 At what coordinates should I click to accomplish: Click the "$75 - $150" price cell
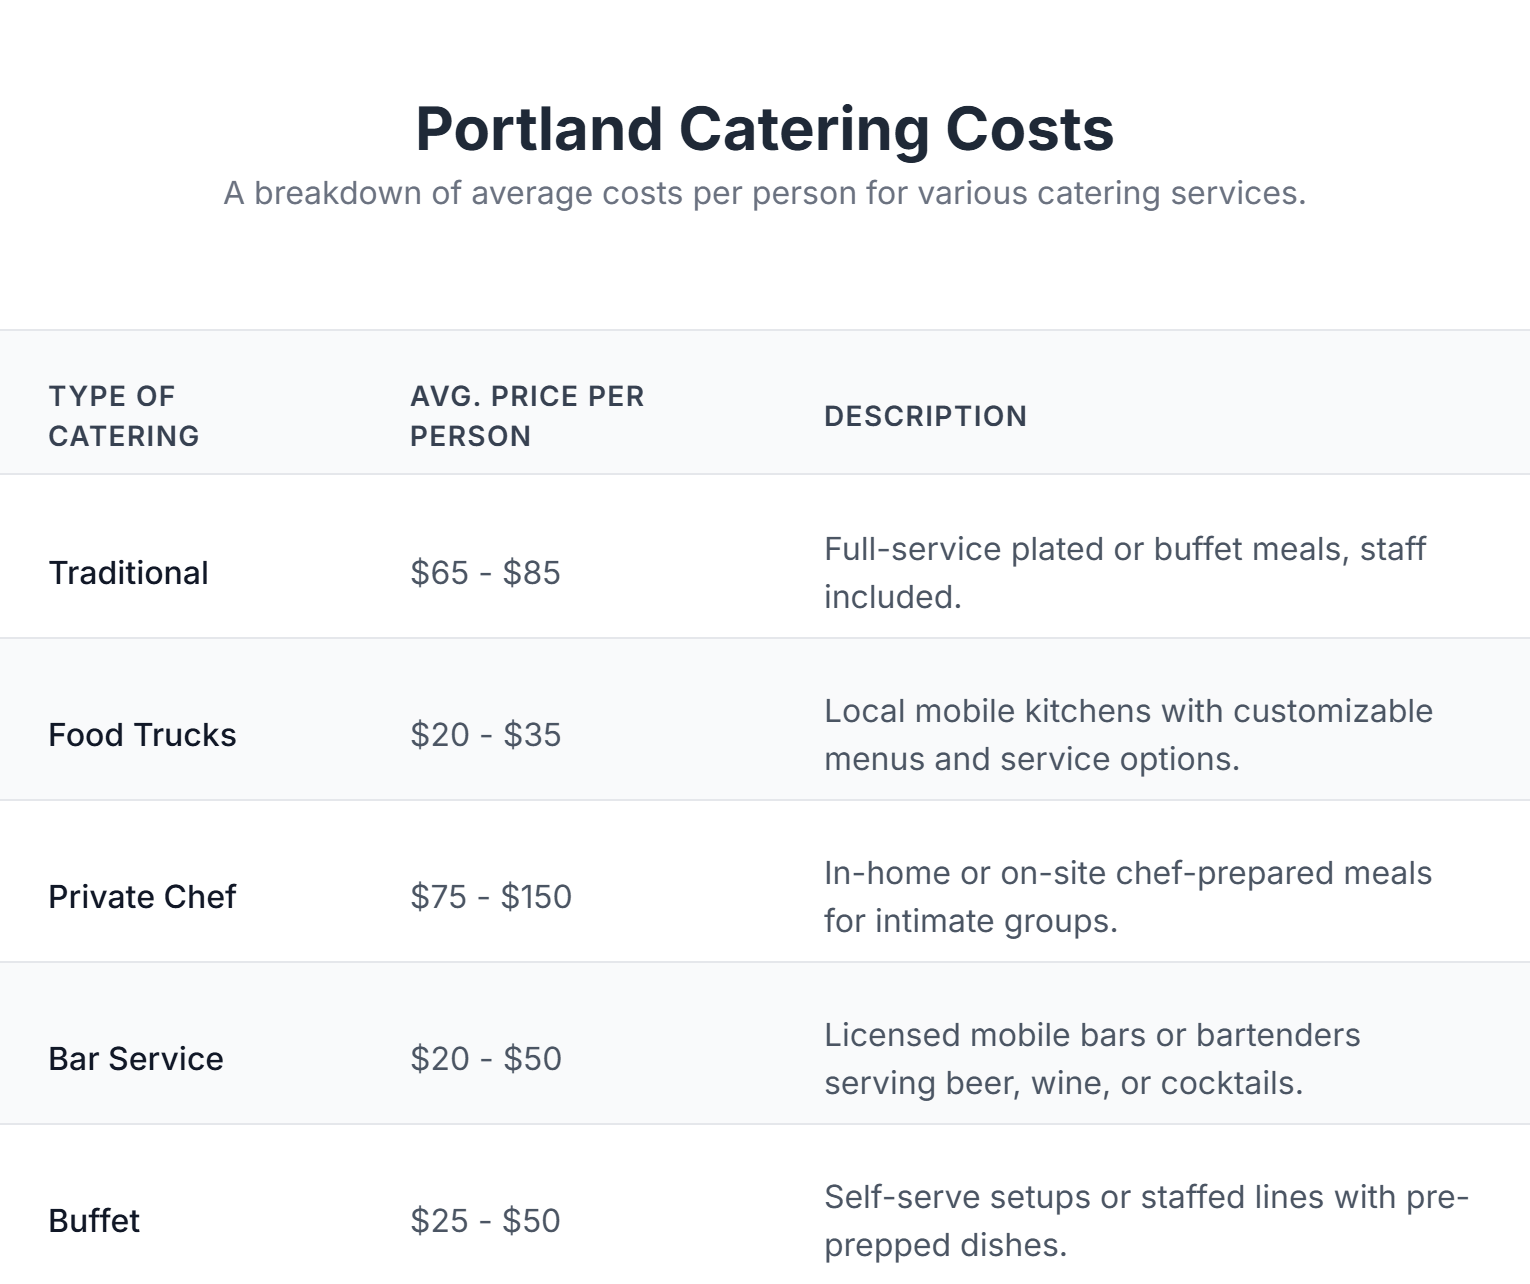point(491,897)
